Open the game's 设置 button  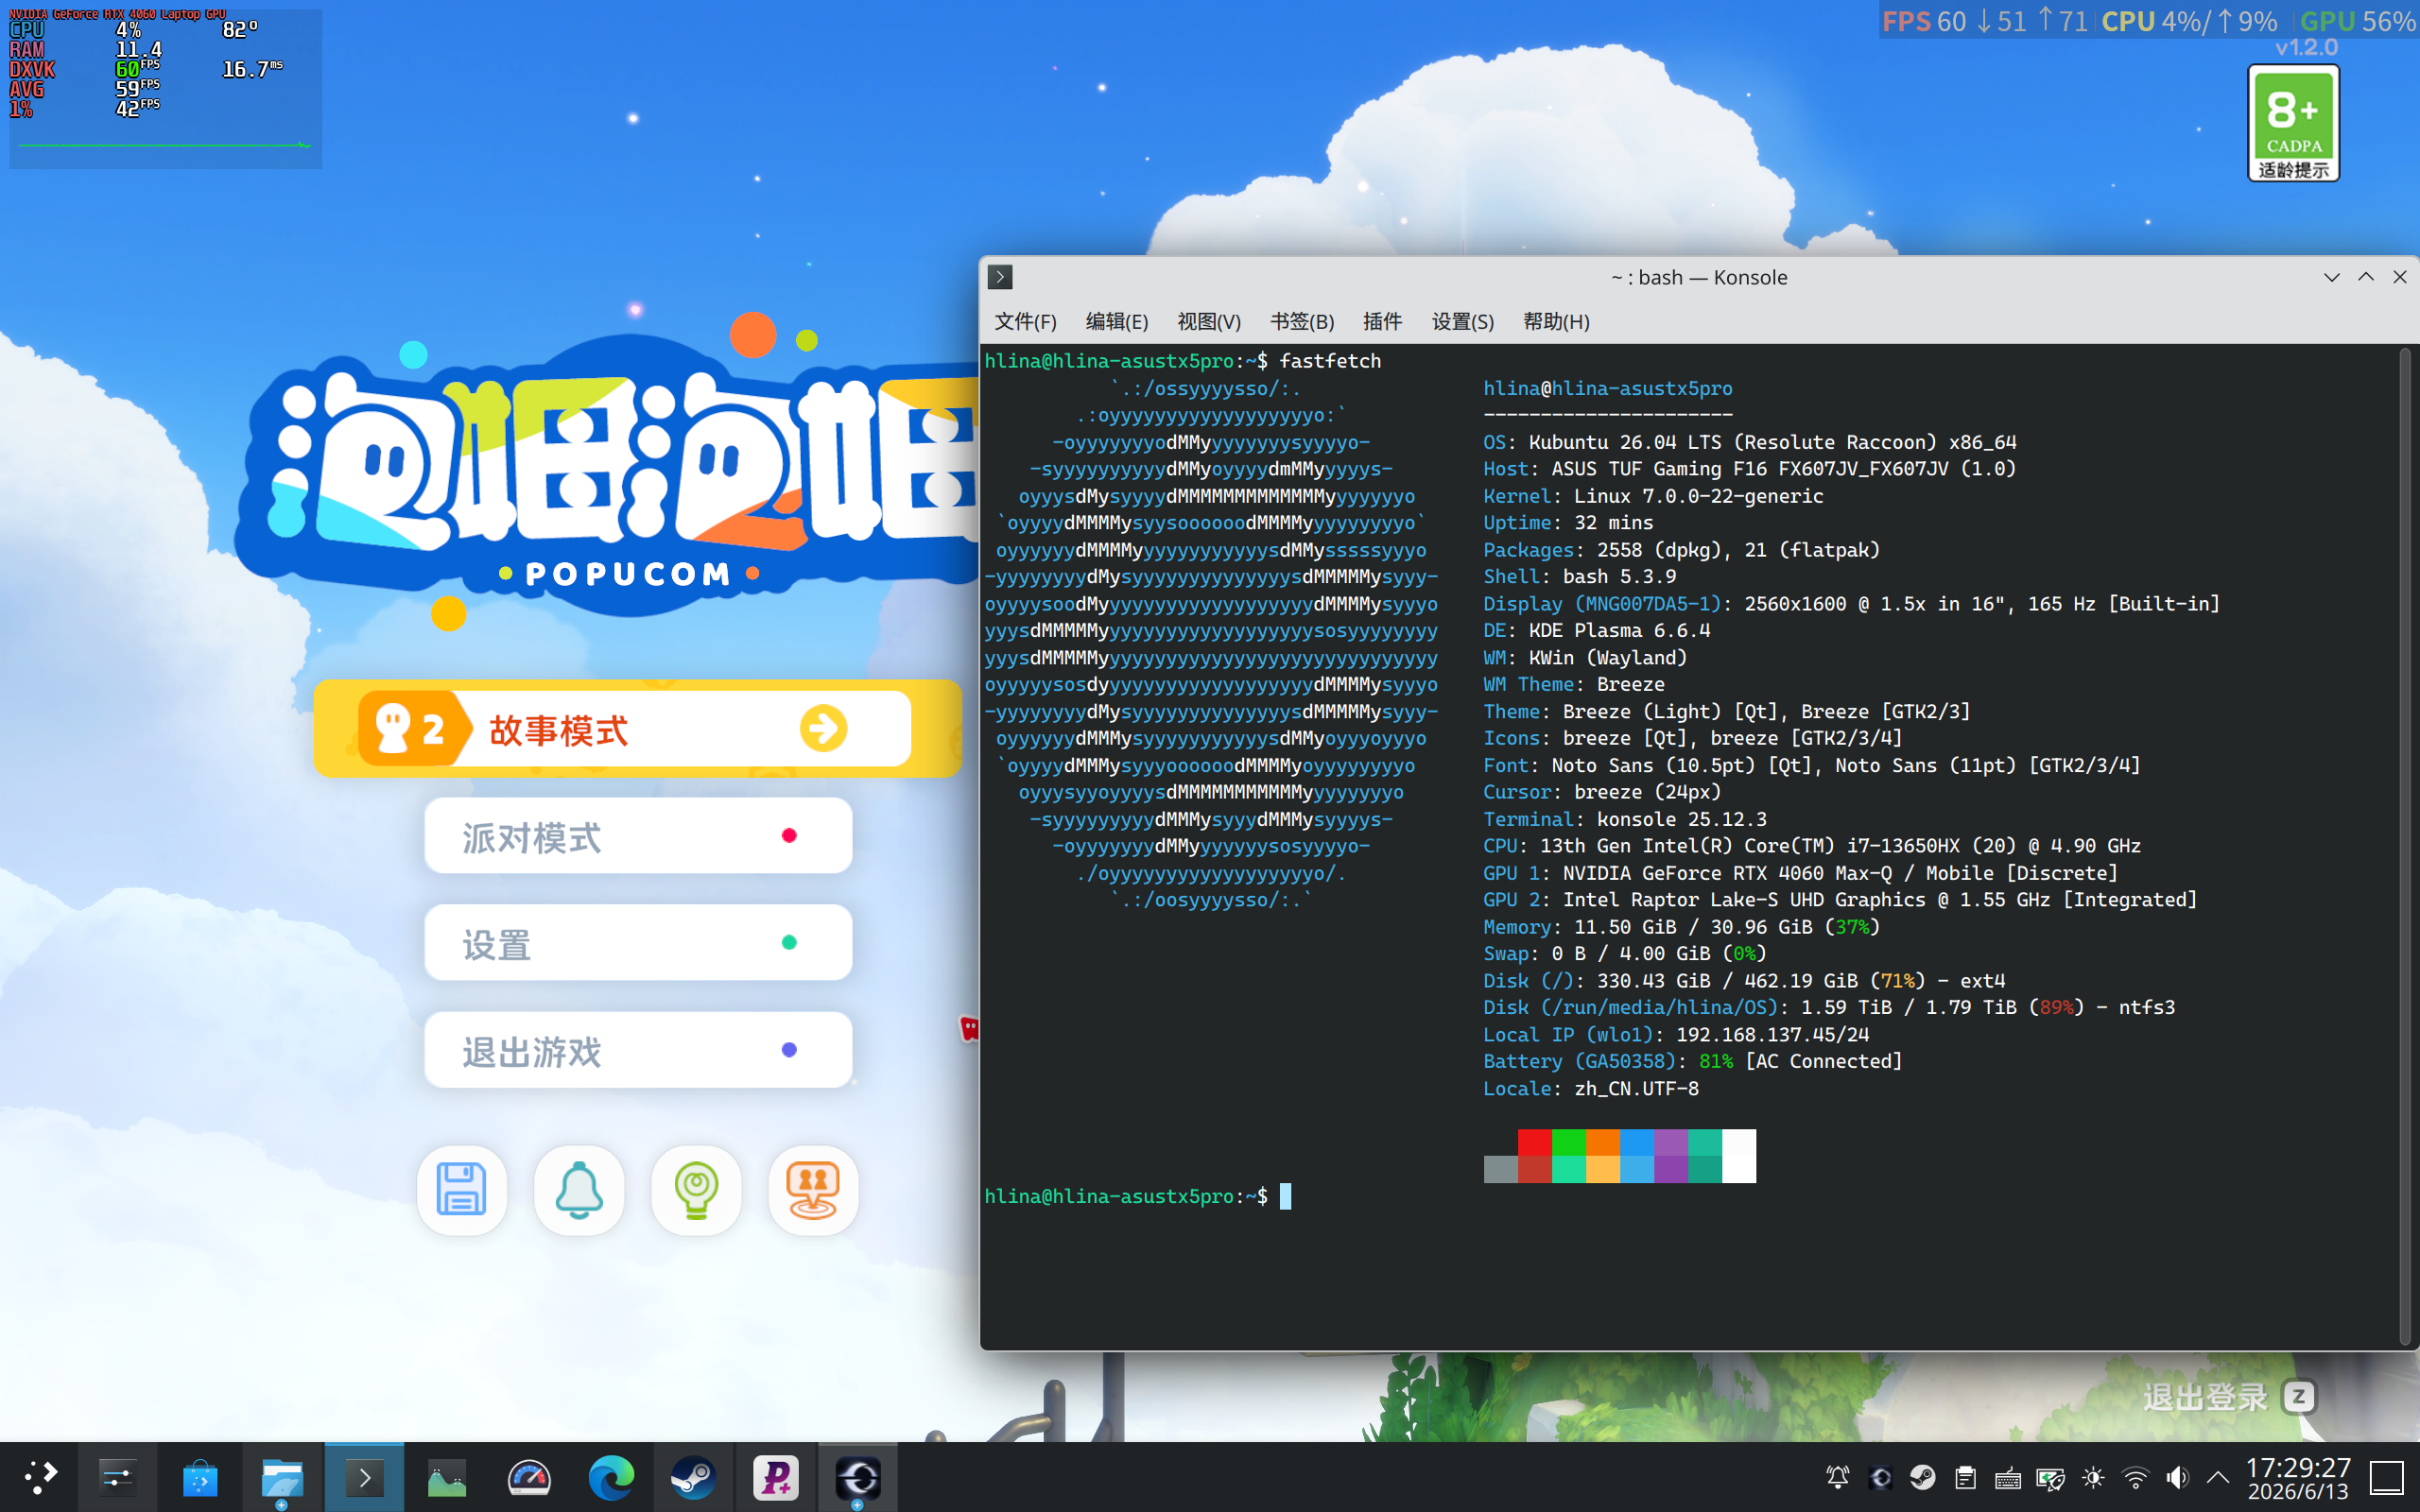pyautogui.click(x=638, y=943)
